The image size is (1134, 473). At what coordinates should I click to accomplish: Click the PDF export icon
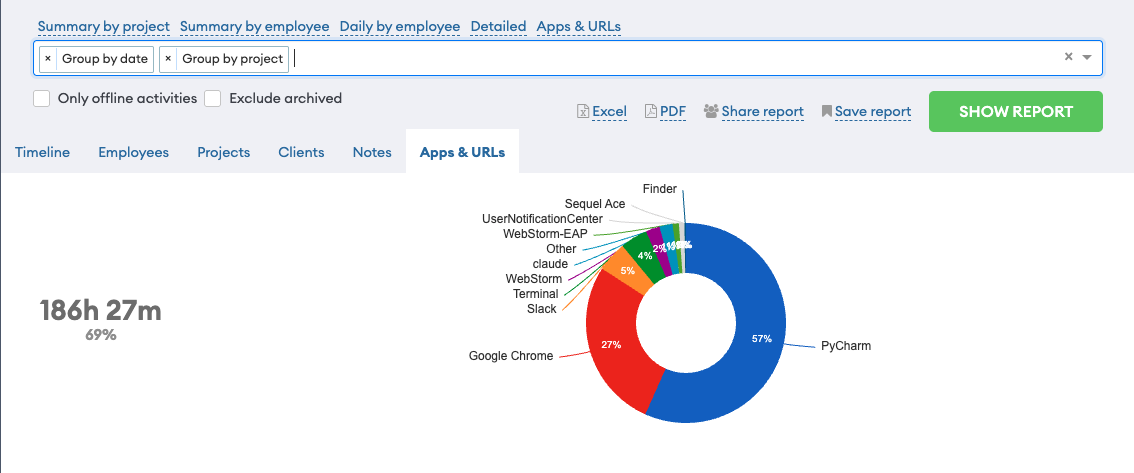tap(651, 111)
